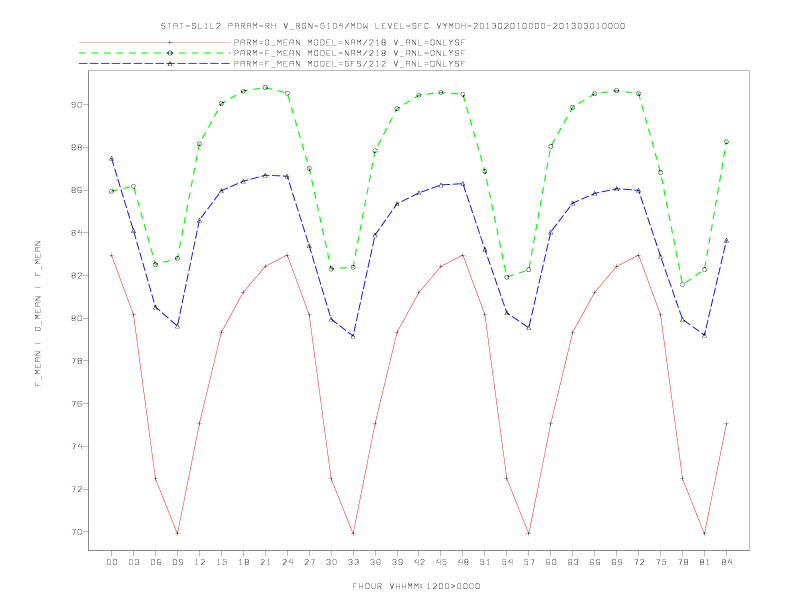Click x-axis tick label 06
The width and height of the screenshot is (792, 612).
[x=156, y=562]
